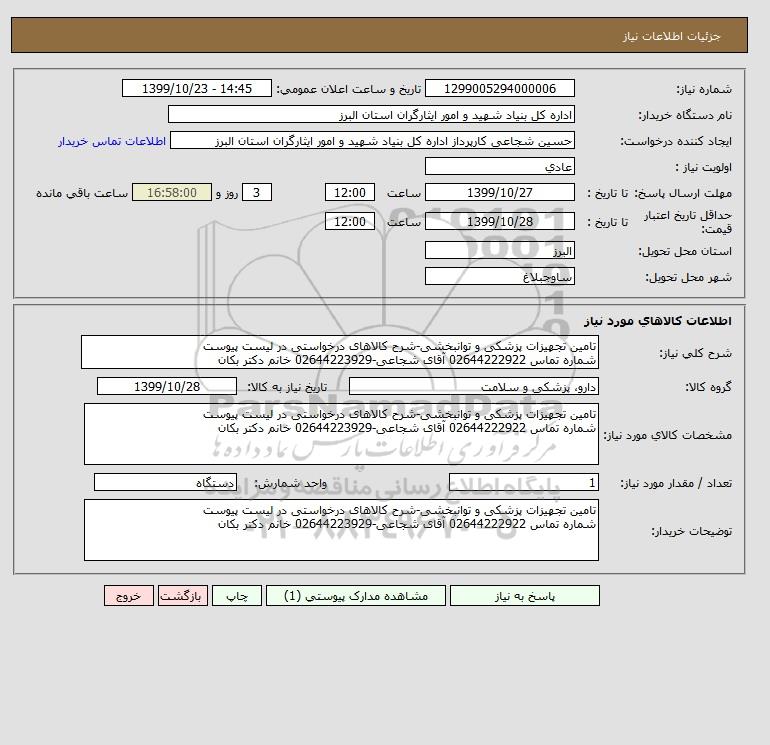Click the توضیحات خریدار text area

pyautogui.click(x=341, y=530)
